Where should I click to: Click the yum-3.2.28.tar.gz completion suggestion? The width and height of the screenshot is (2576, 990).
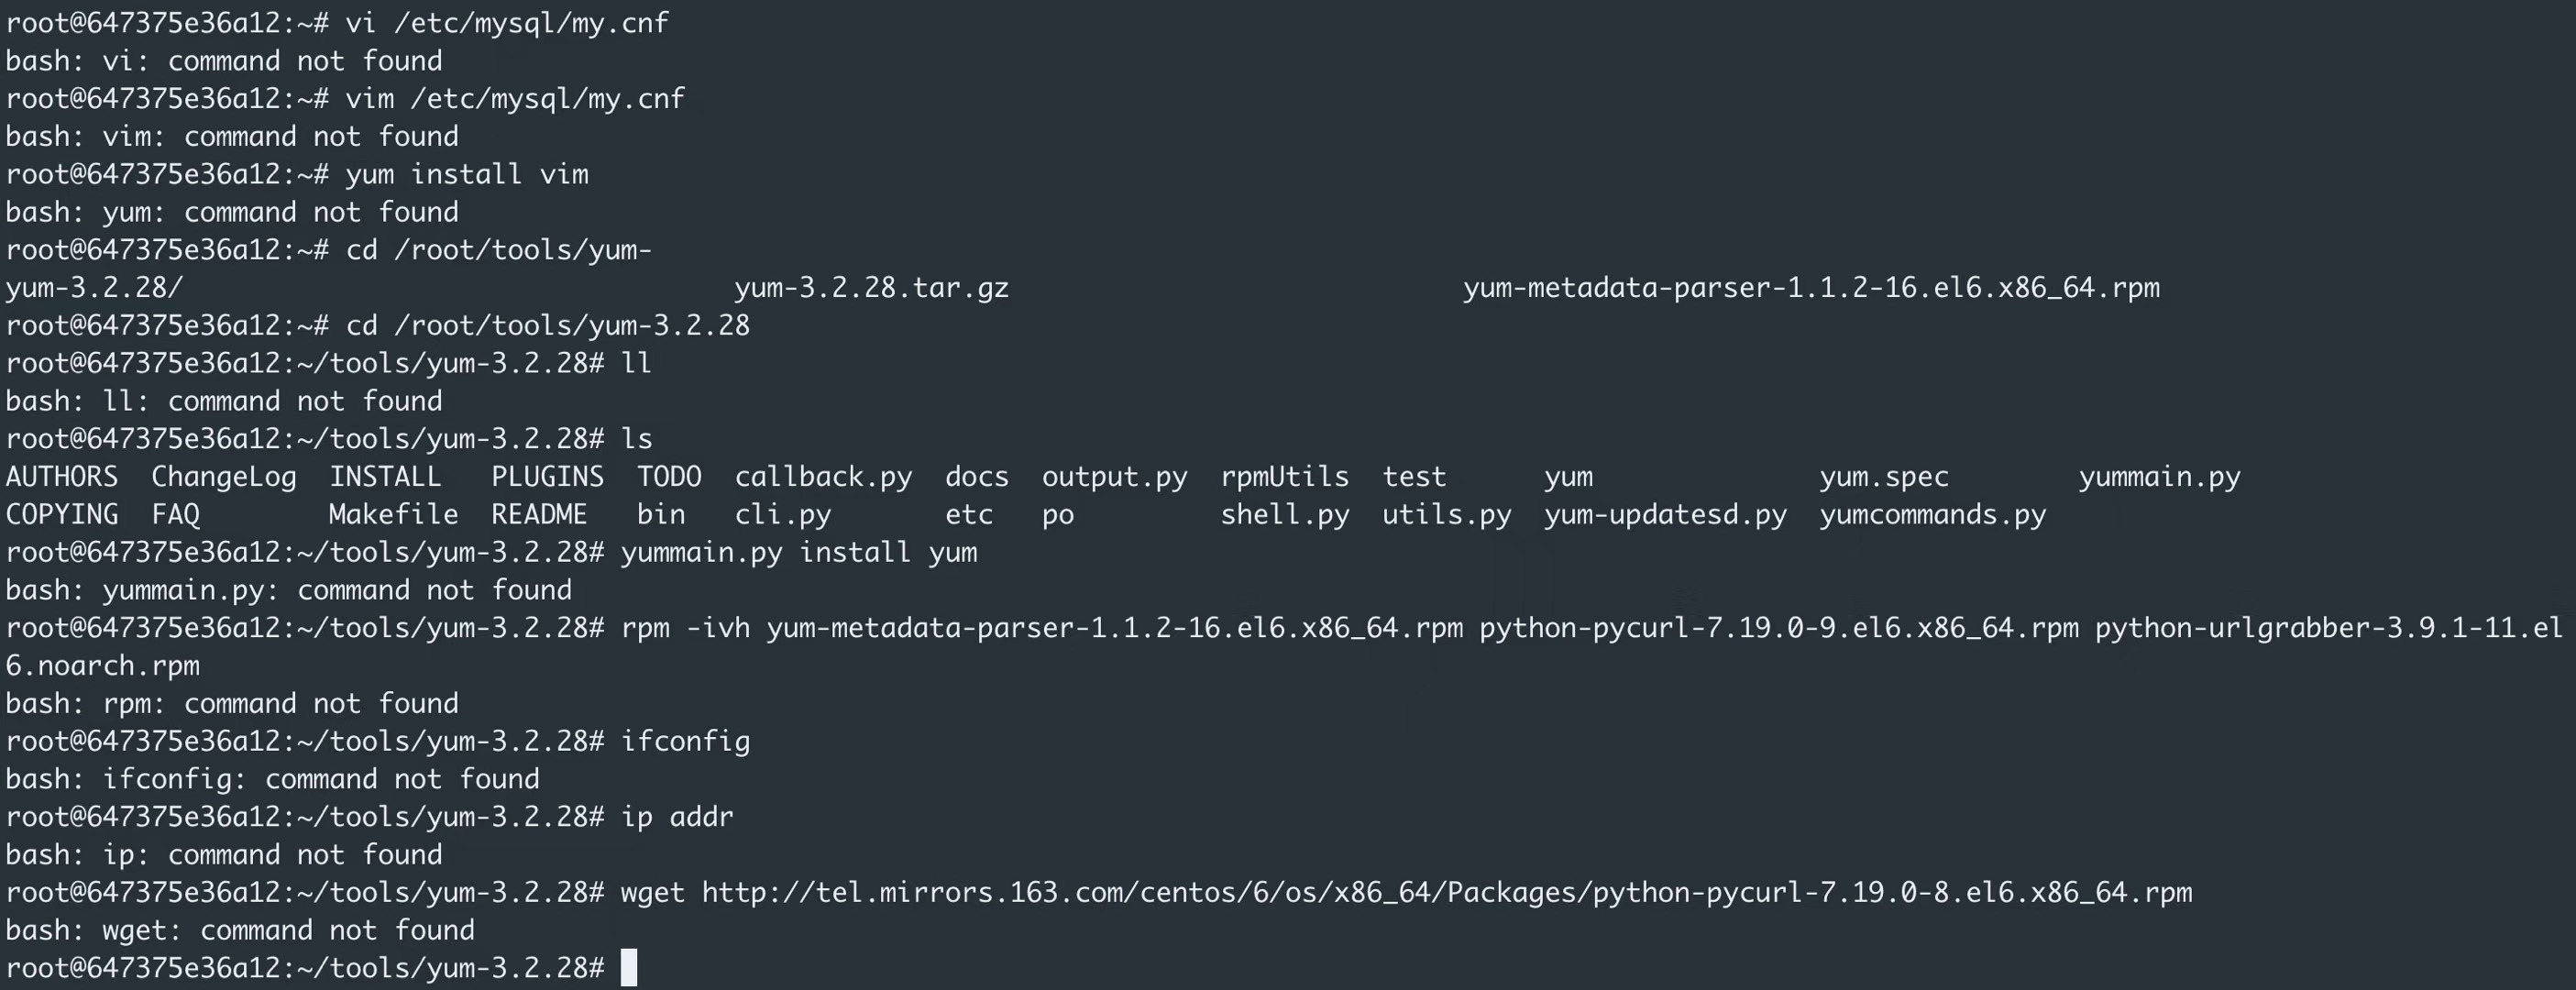[x=871, y=288]
